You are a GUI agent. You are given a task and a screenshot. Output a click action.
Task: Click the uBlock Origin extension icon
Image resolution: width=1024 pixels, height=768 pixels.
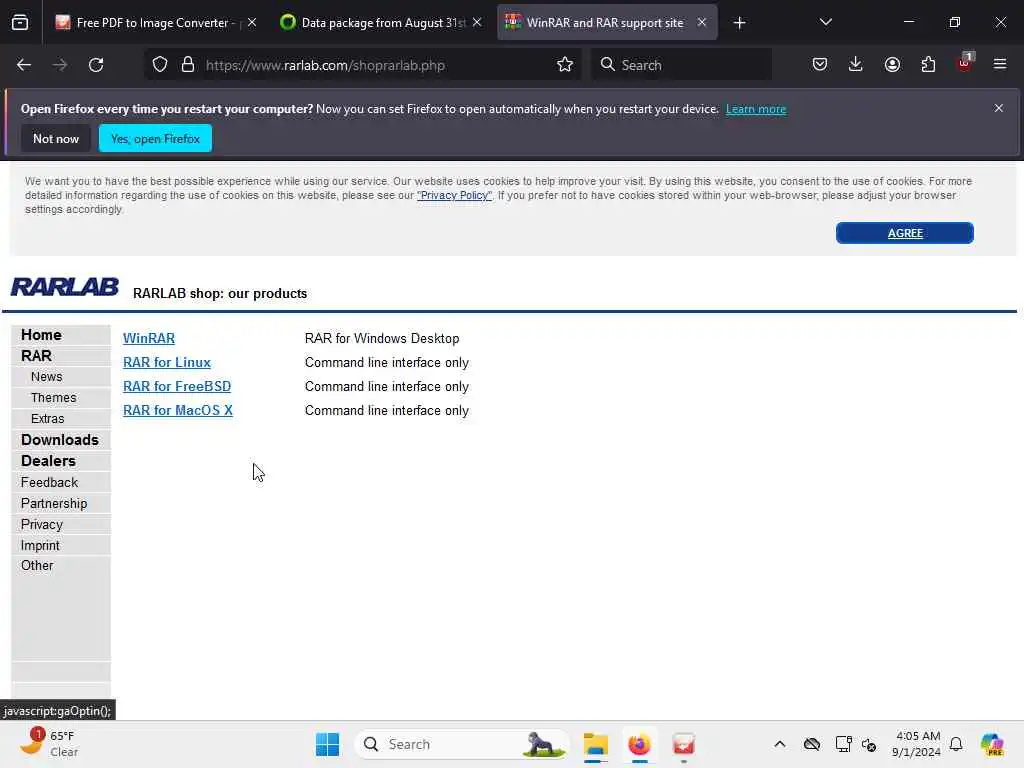coord(965,63)
